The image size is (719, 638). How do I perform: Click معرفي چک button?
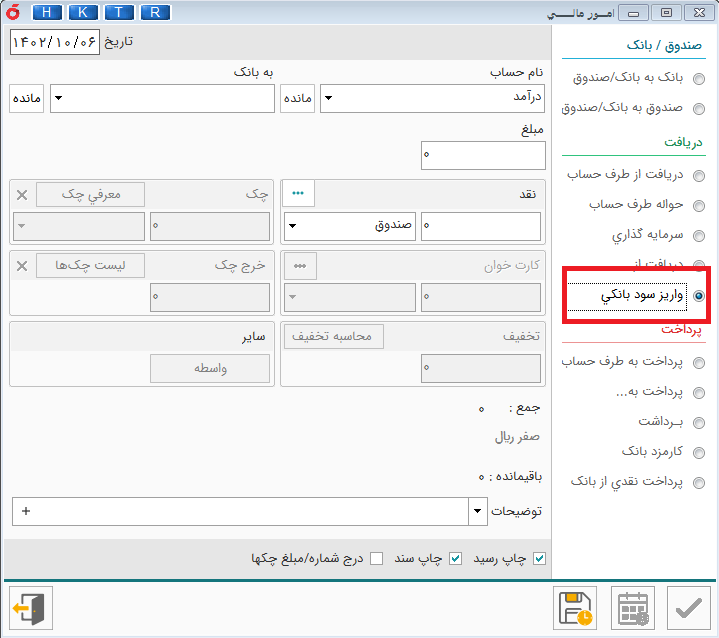(x=90, y=194)
